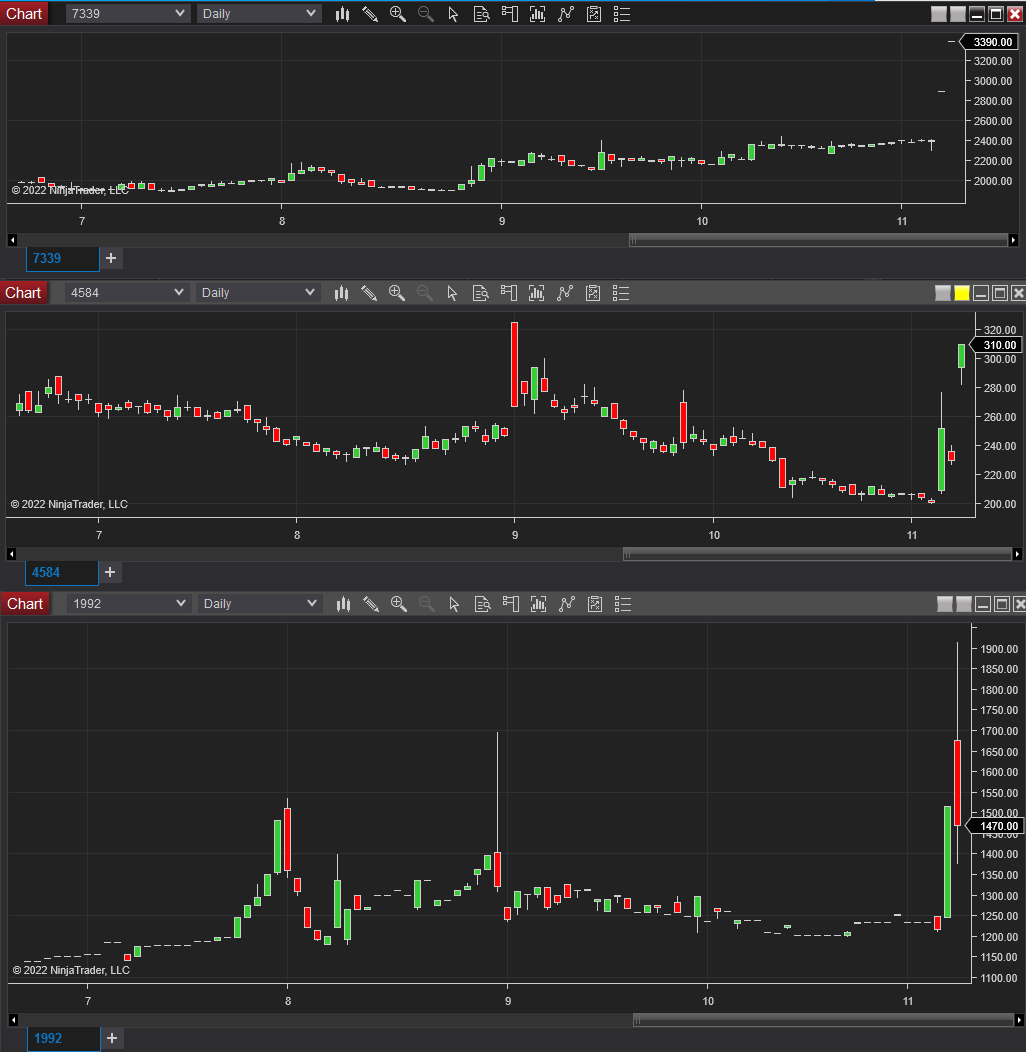The height and width of the screenshot is (1052, 1026).
Task: Show data box in 1992 chart toolbar
Action: coord(482,604)
